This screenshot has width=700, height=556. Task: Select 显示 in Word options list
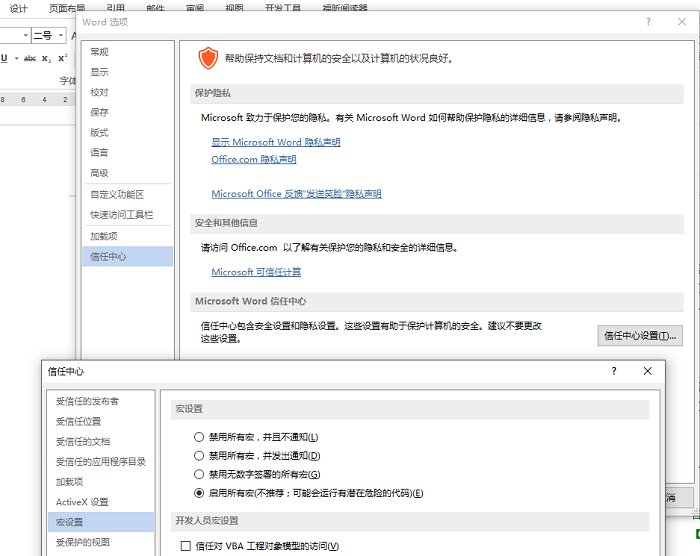pyautogui.click(x=127, y=72)
